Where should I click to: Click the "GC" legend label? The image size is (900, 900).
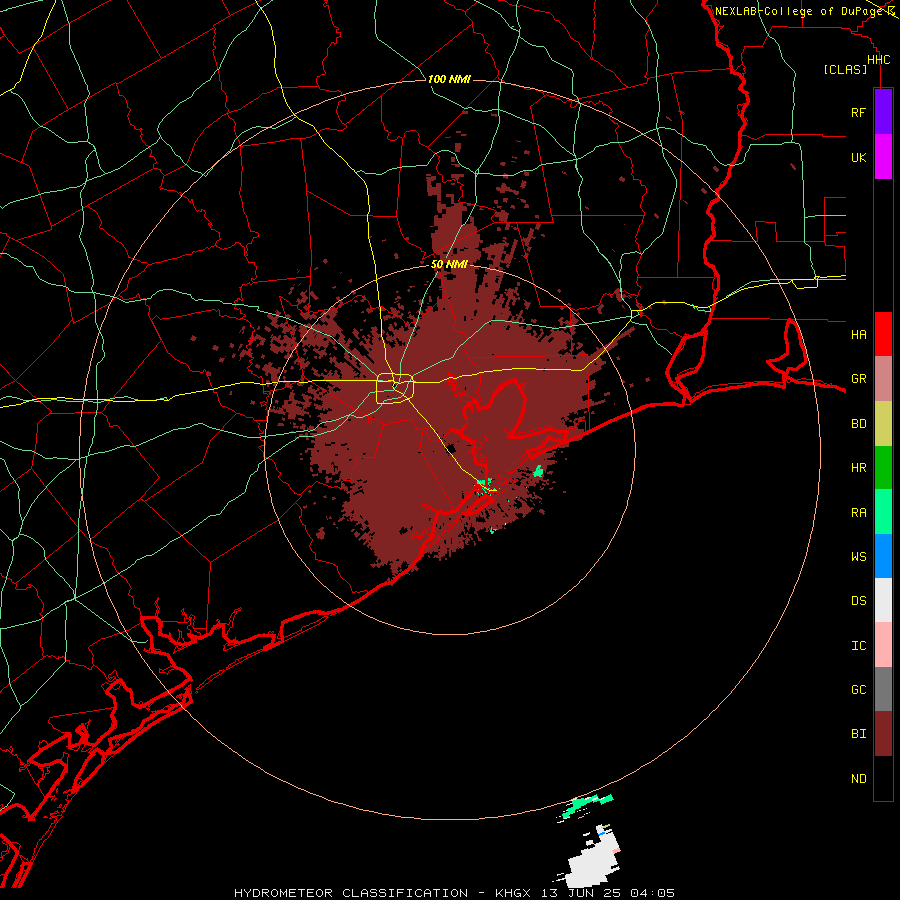[858, 690]
